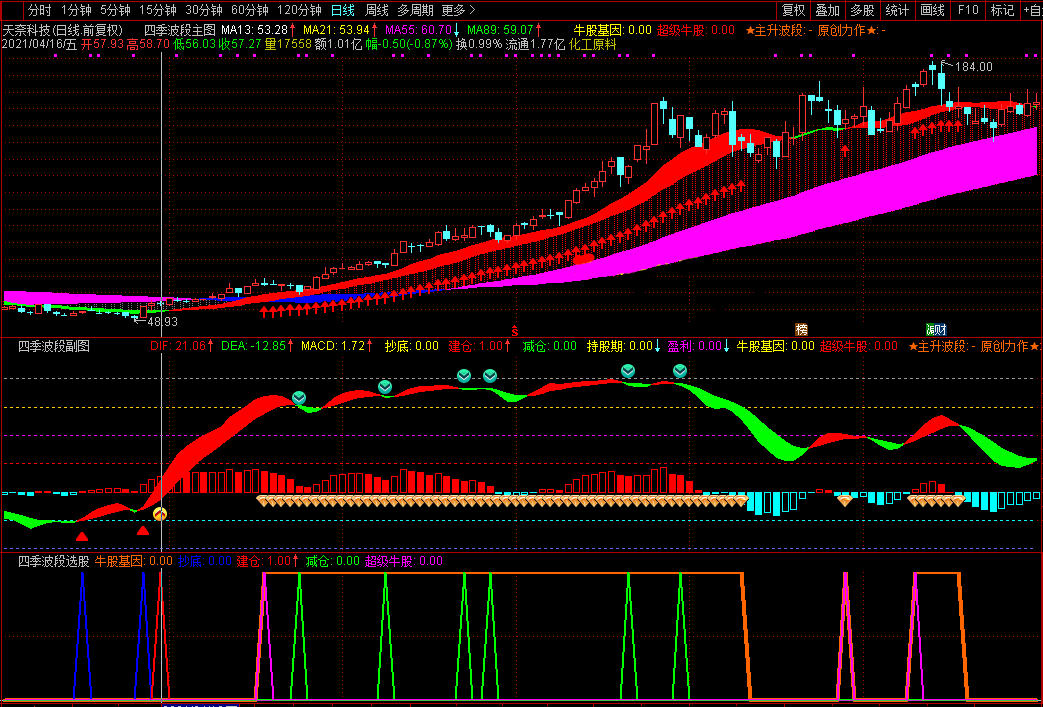The image size is (1043, 707).
Task: Click the 184.00 high price label
Action: [972, 67]
